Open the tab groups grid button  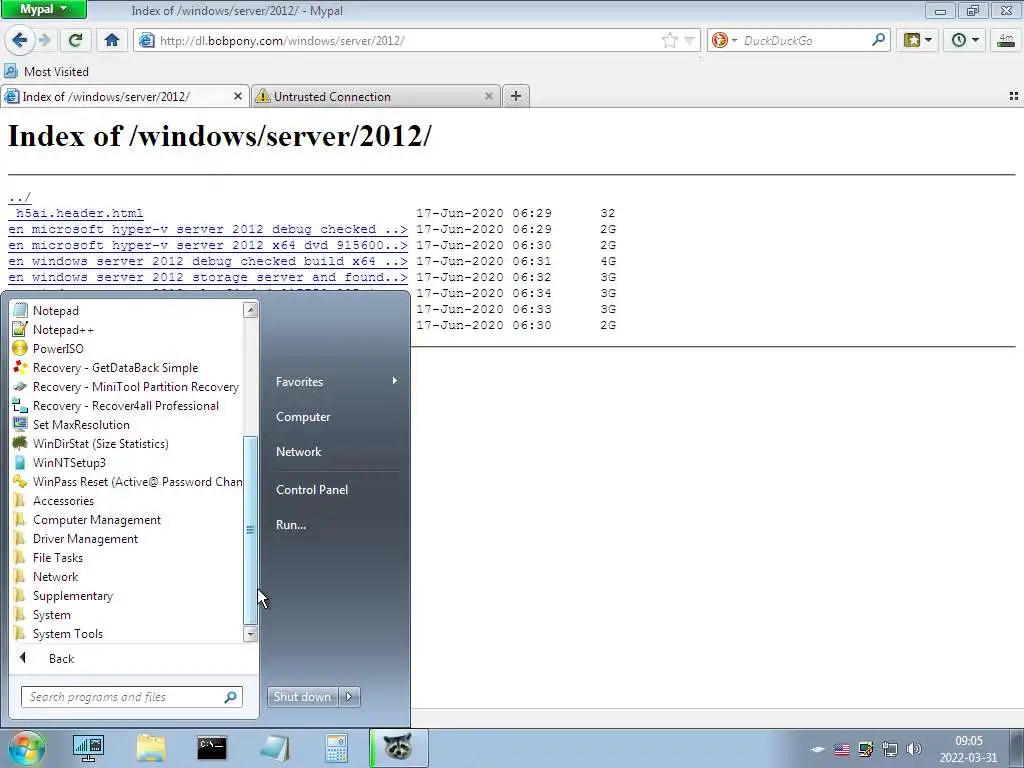[x=1014, y=96]
